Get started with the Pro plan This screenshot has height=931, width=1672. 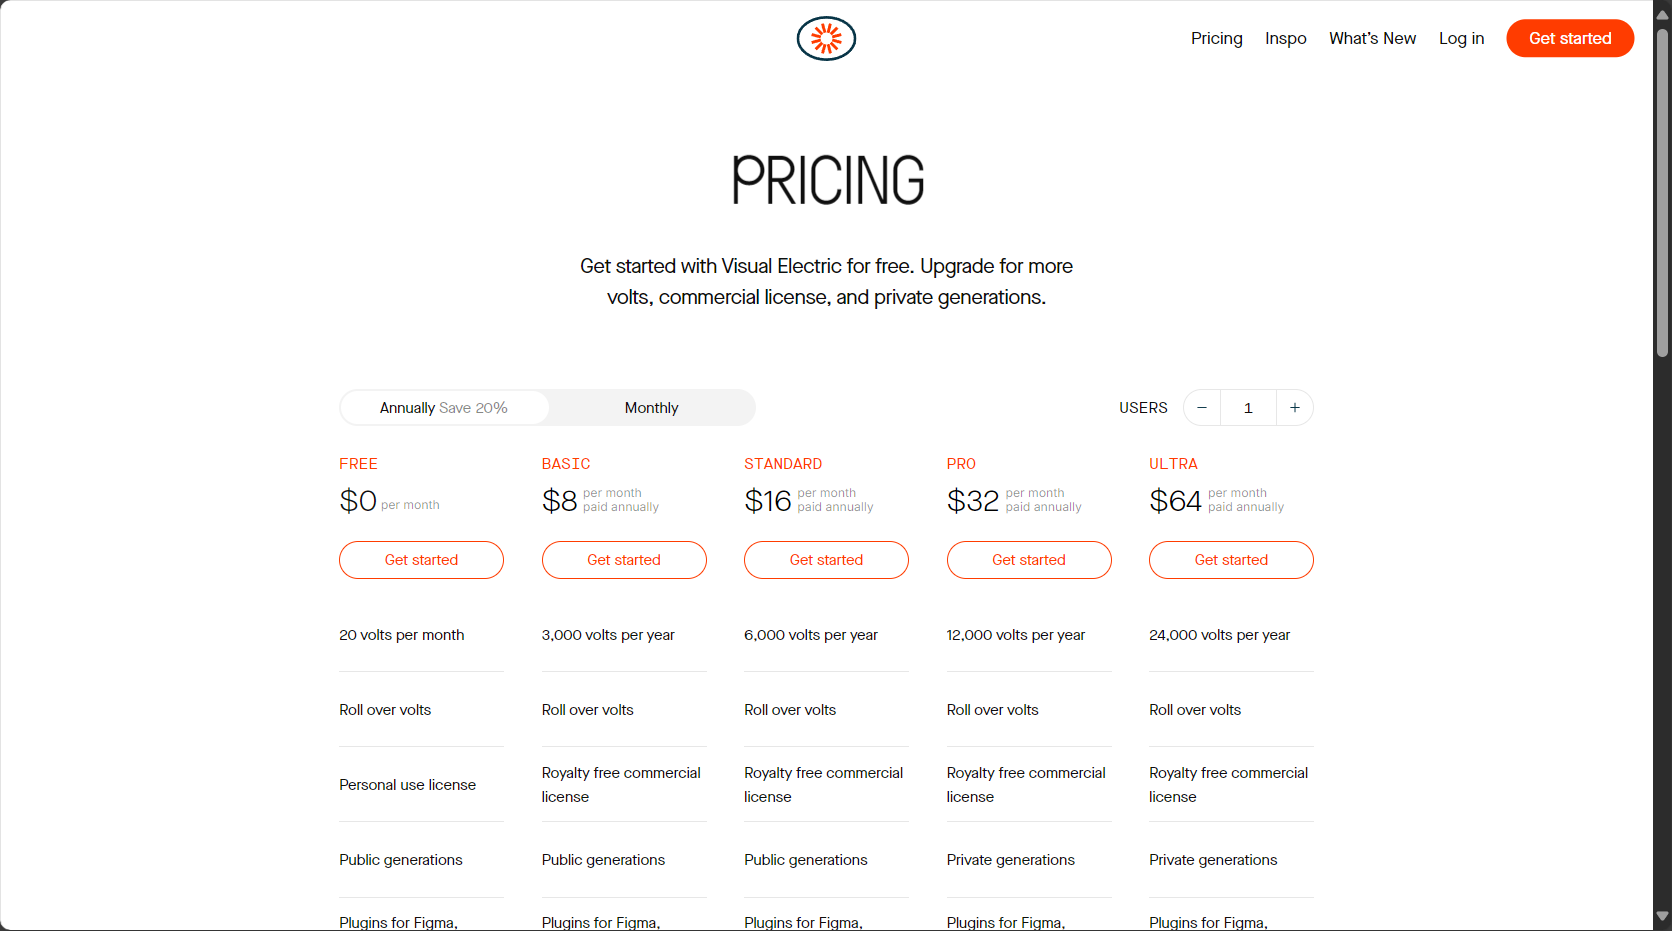(1029, 560)
